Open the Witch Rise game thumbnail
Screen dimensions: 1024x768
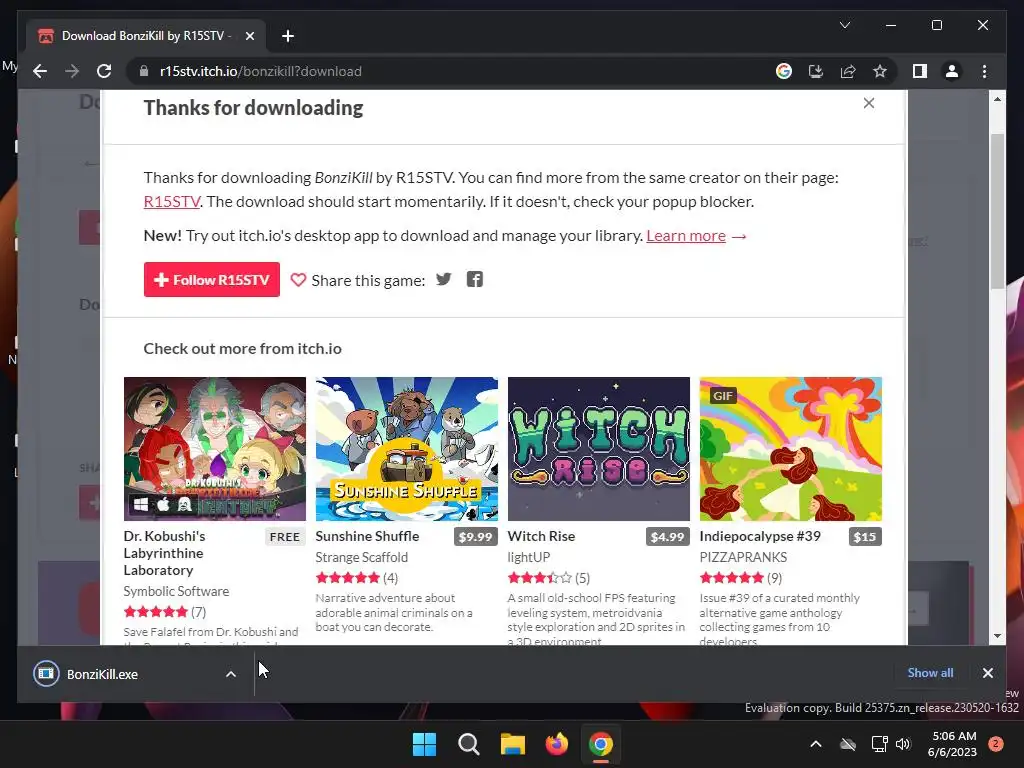(598, 449)
